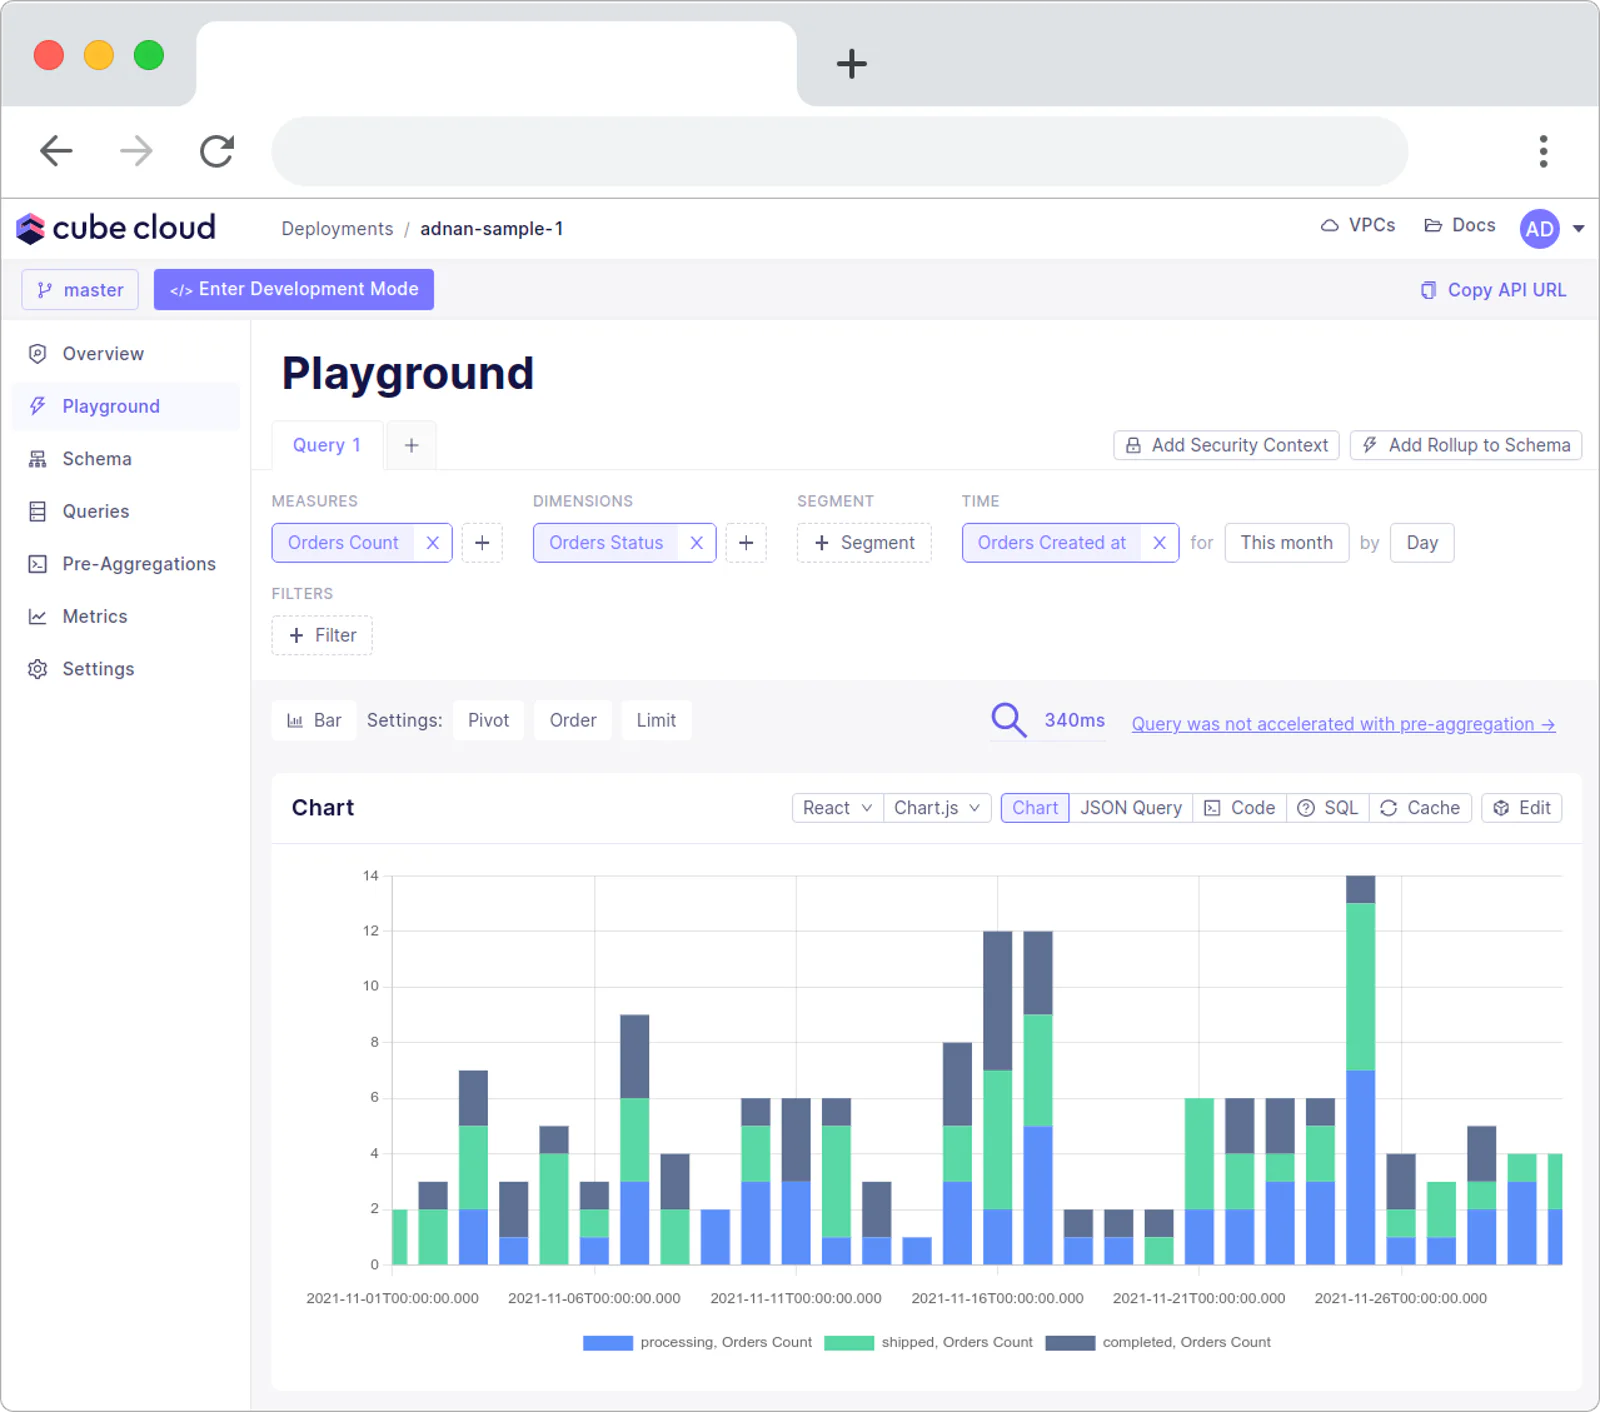Remove the Orders Status dimension
Screen dimensions: 1600x1412
tap(697, 543)
